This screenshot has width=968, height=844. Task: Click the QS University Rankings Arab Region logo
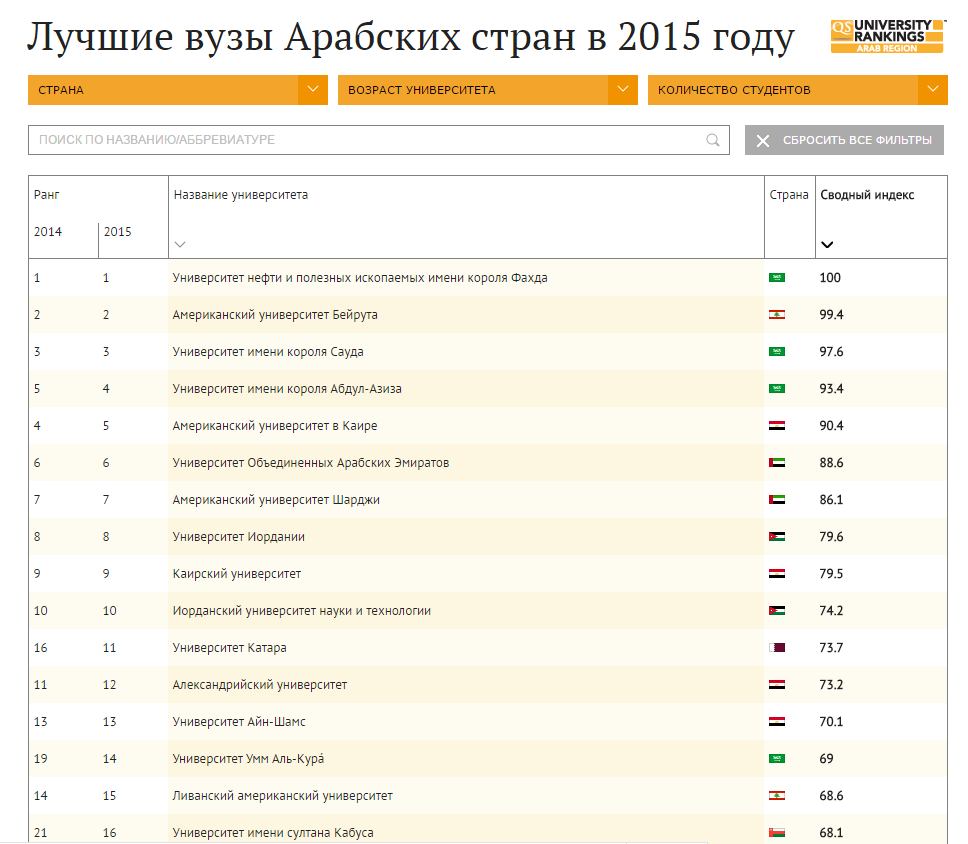[888, 36]
